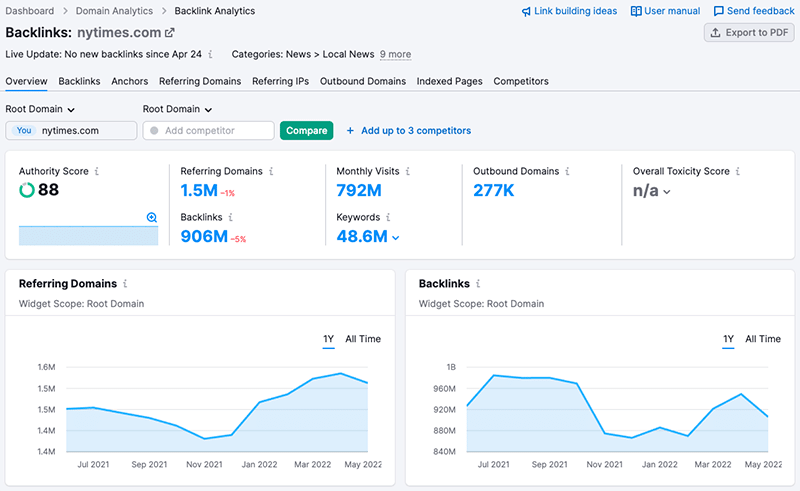The width and height of the screenshot is (800, 491).
Task: Click Referring Domains 1.5M value
Action: pyautogui.click(x=199, y=190)
